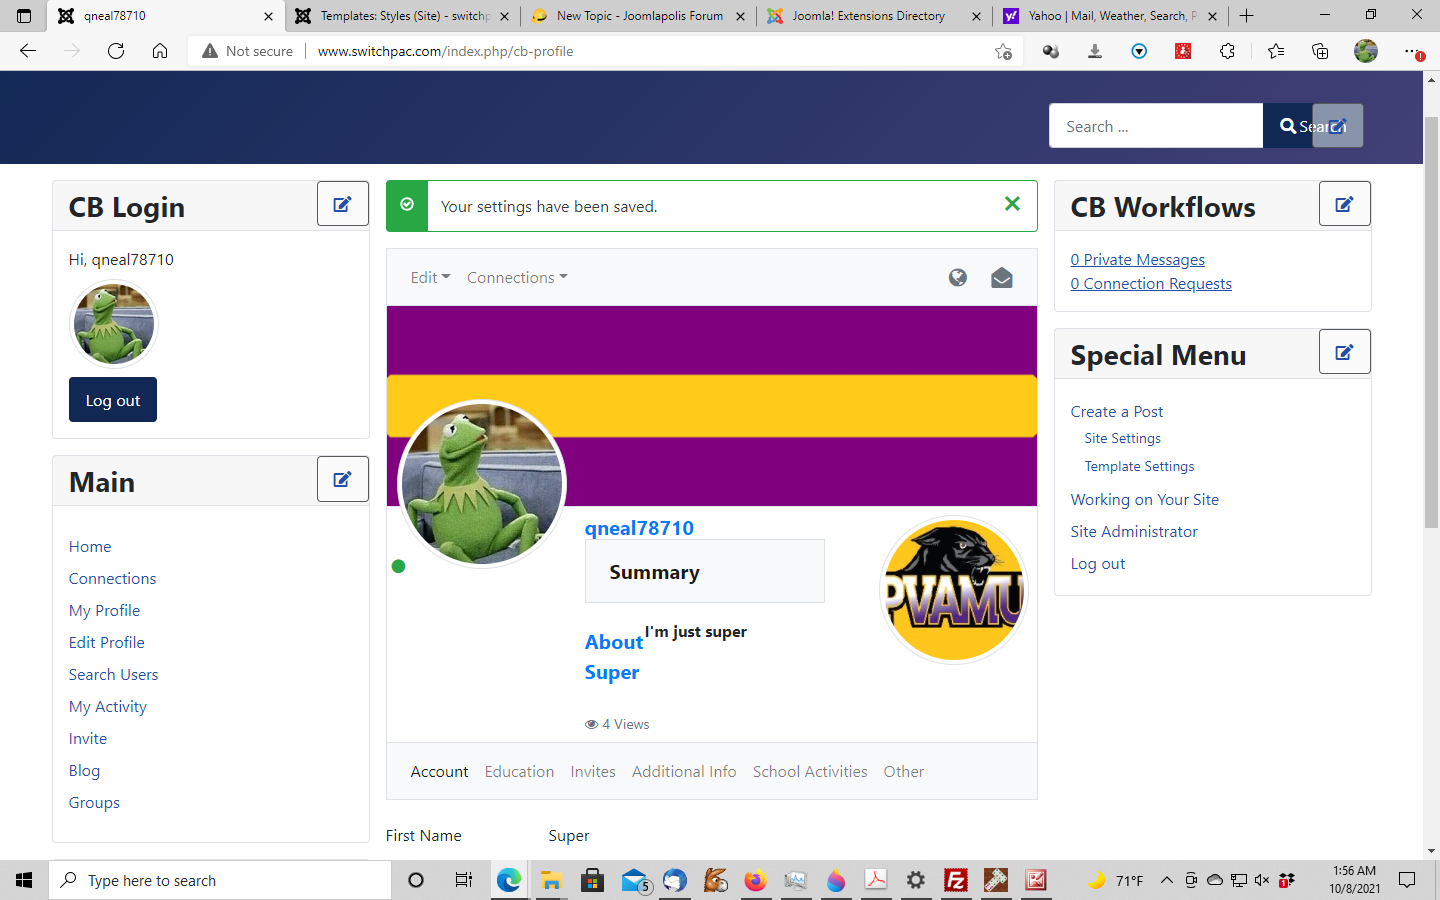
Task: Click the edit icon on Main module
Action: pos(343,479)
